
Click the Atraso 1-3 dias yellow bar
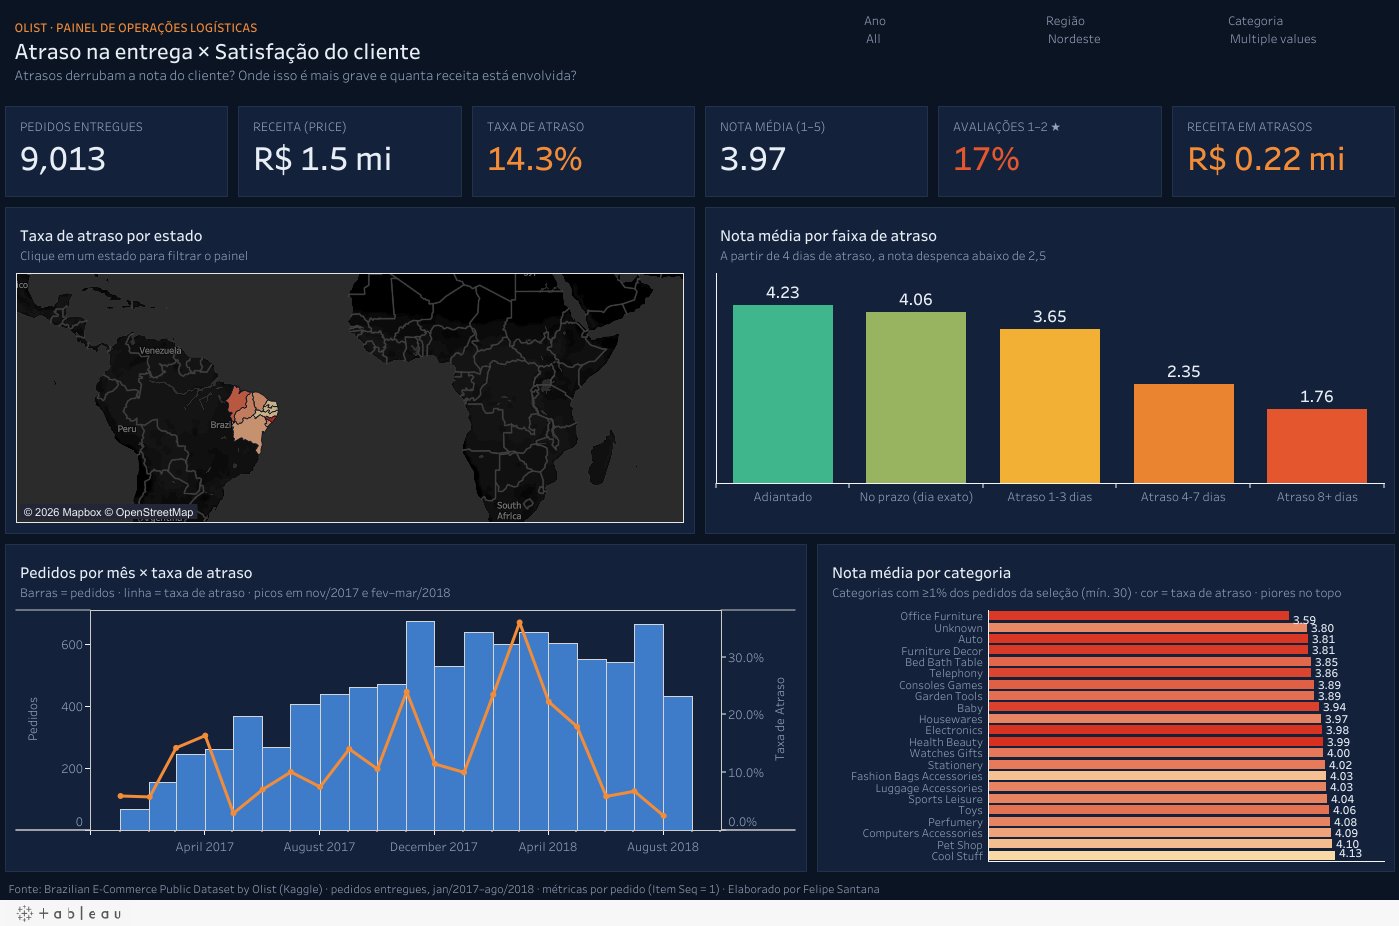(1050, 406)
